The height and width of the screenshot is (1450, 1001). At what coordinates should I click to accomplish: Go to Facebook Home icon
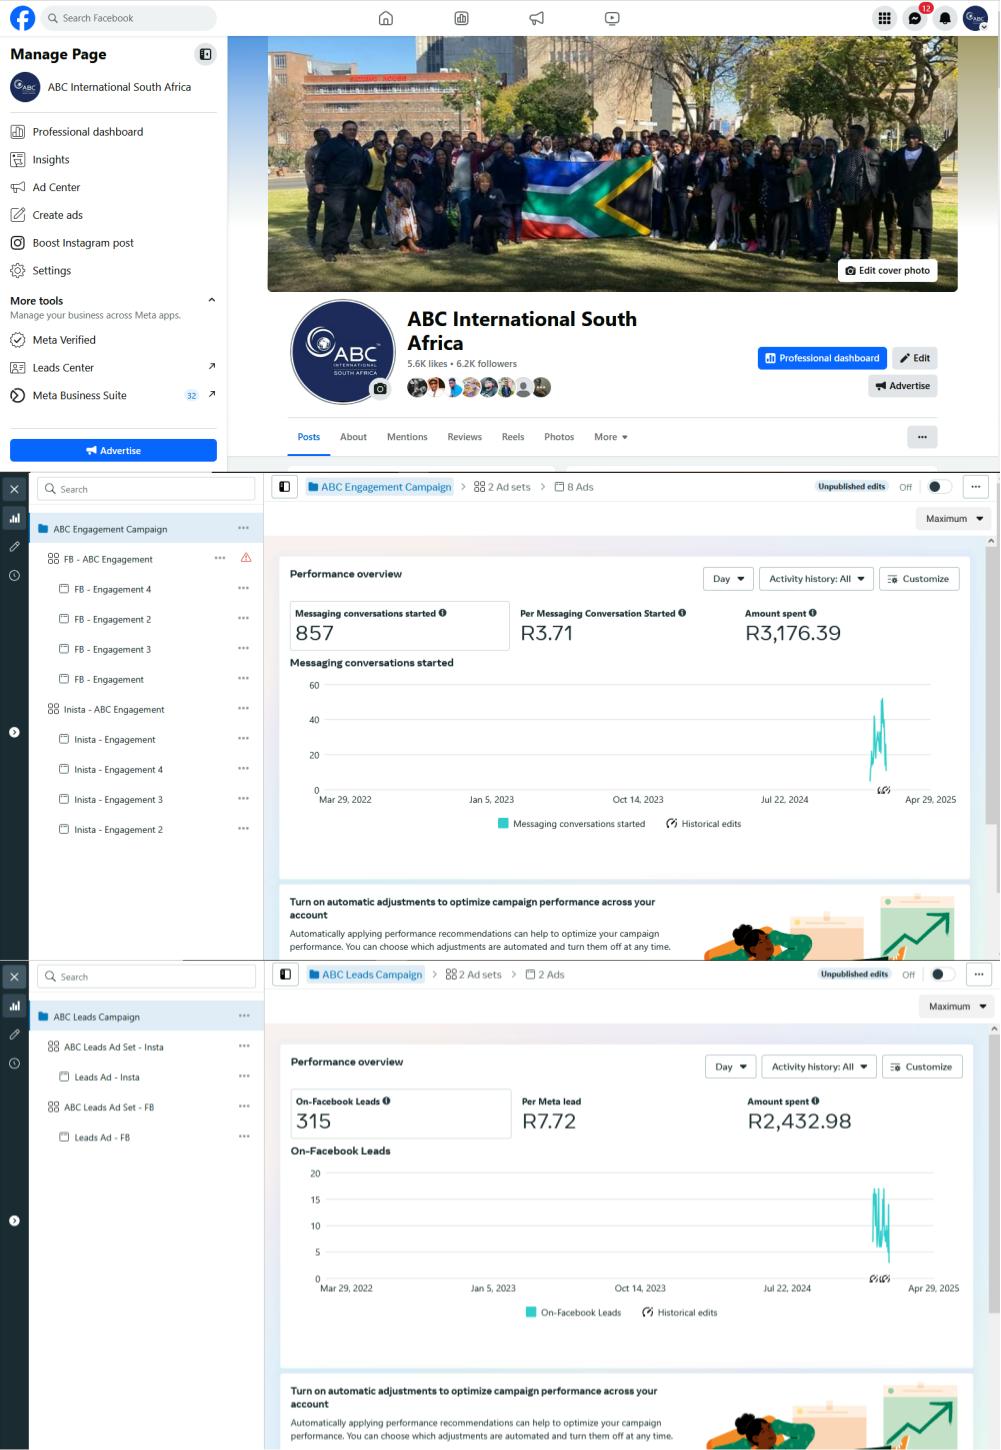coord(386,18)
